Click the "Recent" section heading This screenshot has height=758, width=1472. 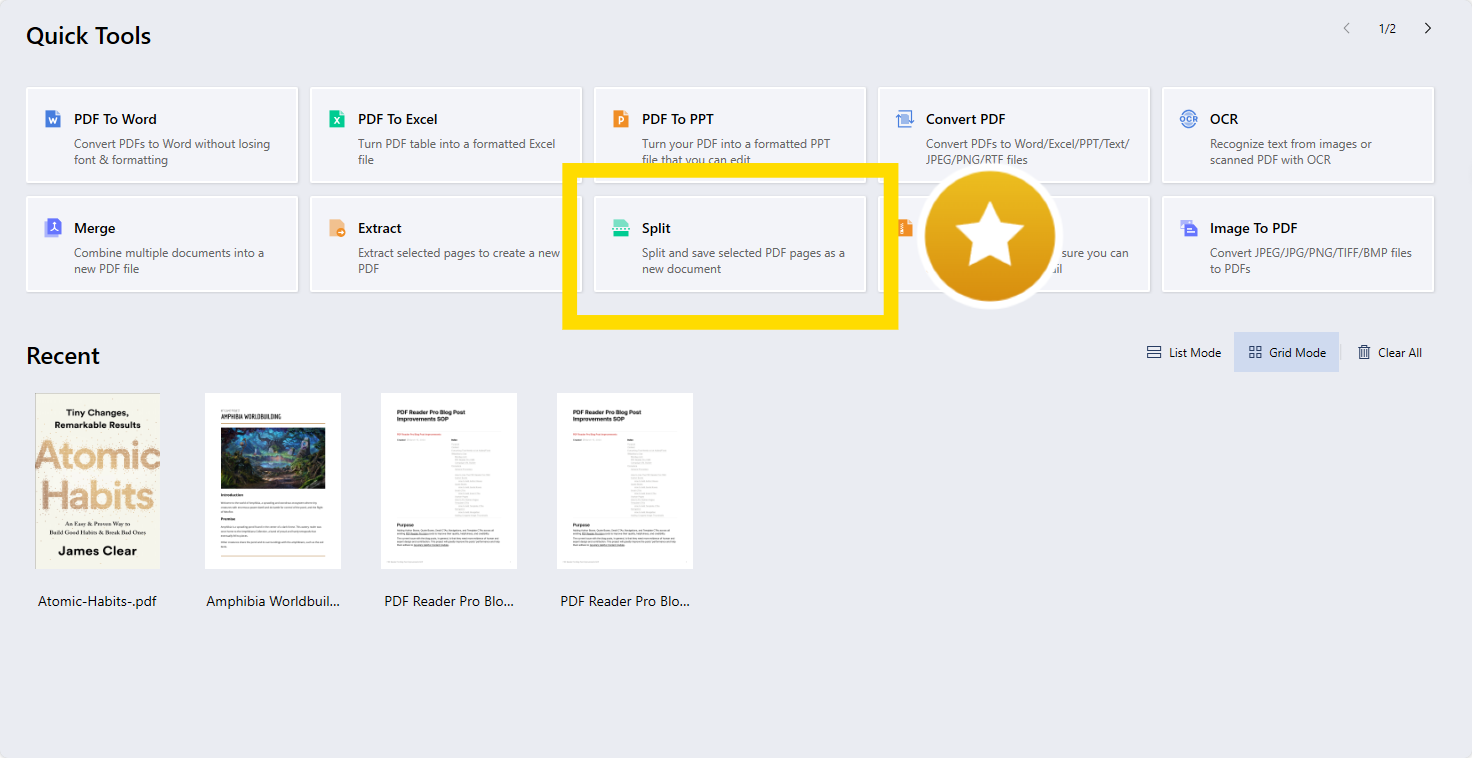click(63, 356)
